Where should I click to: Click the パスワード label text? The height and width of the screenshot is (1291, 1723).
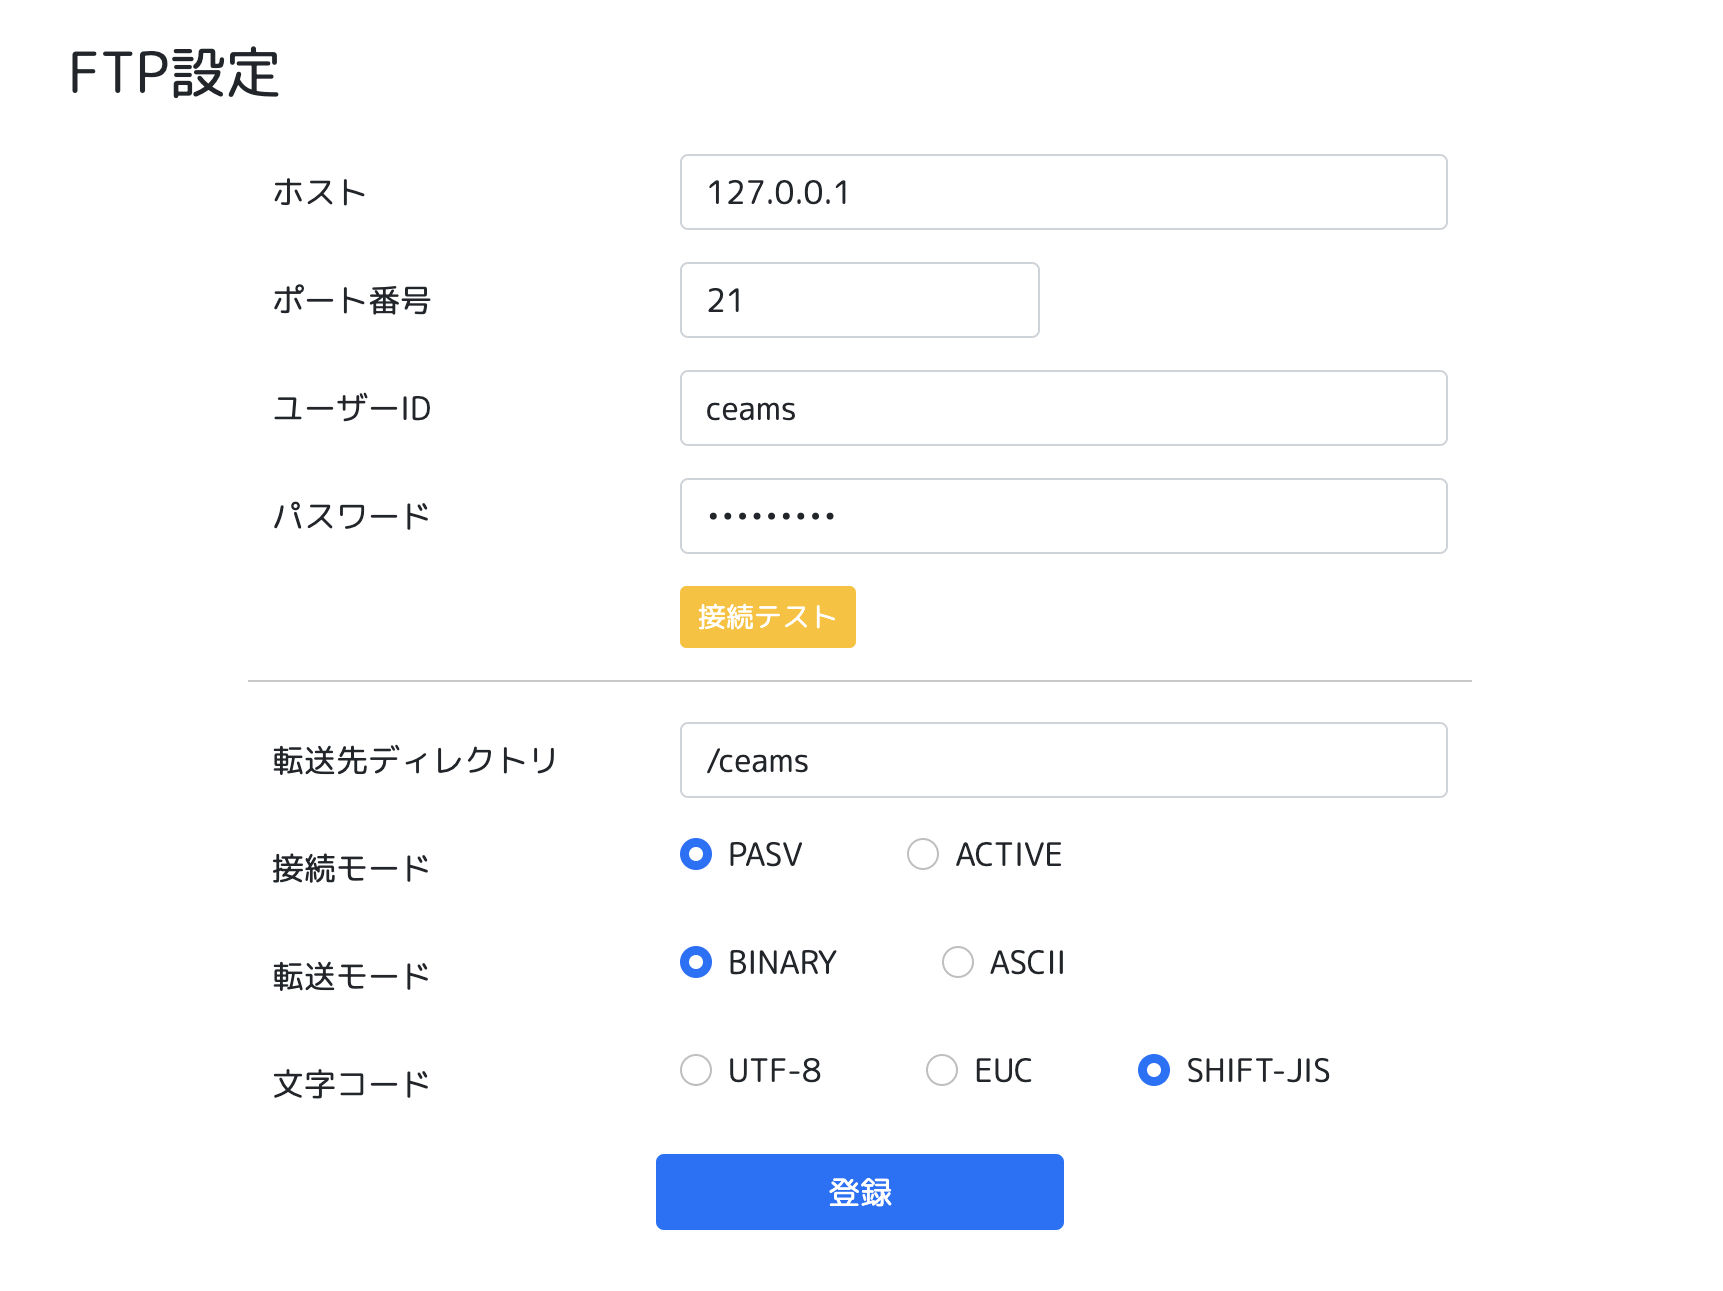[351, 516]
